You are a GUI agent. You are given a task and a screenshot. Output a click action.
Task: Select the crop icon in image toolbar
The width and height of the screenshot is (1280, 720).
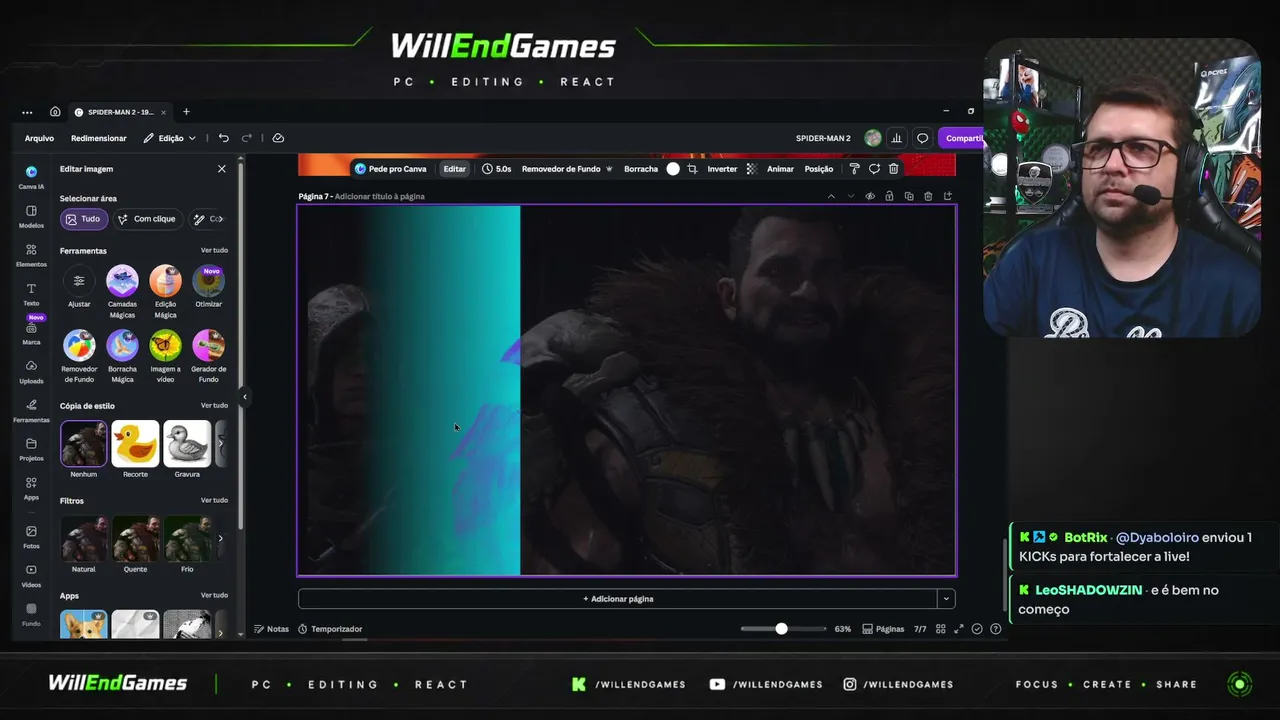click(692, 169)
